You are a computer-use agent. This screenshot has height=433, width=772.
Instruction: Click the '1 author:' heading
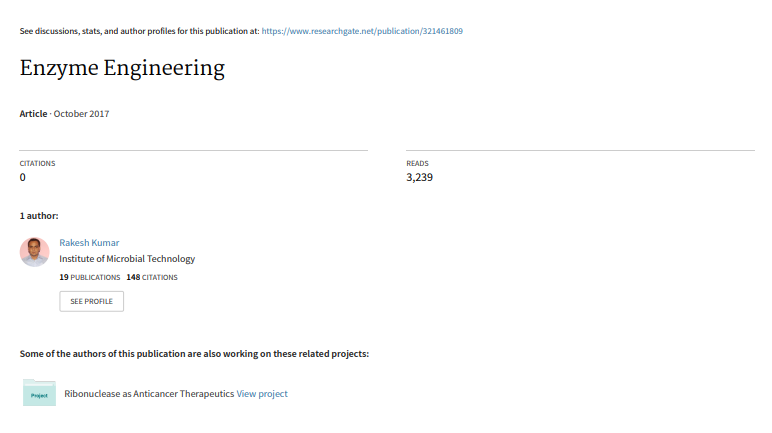tap(39, 216)
